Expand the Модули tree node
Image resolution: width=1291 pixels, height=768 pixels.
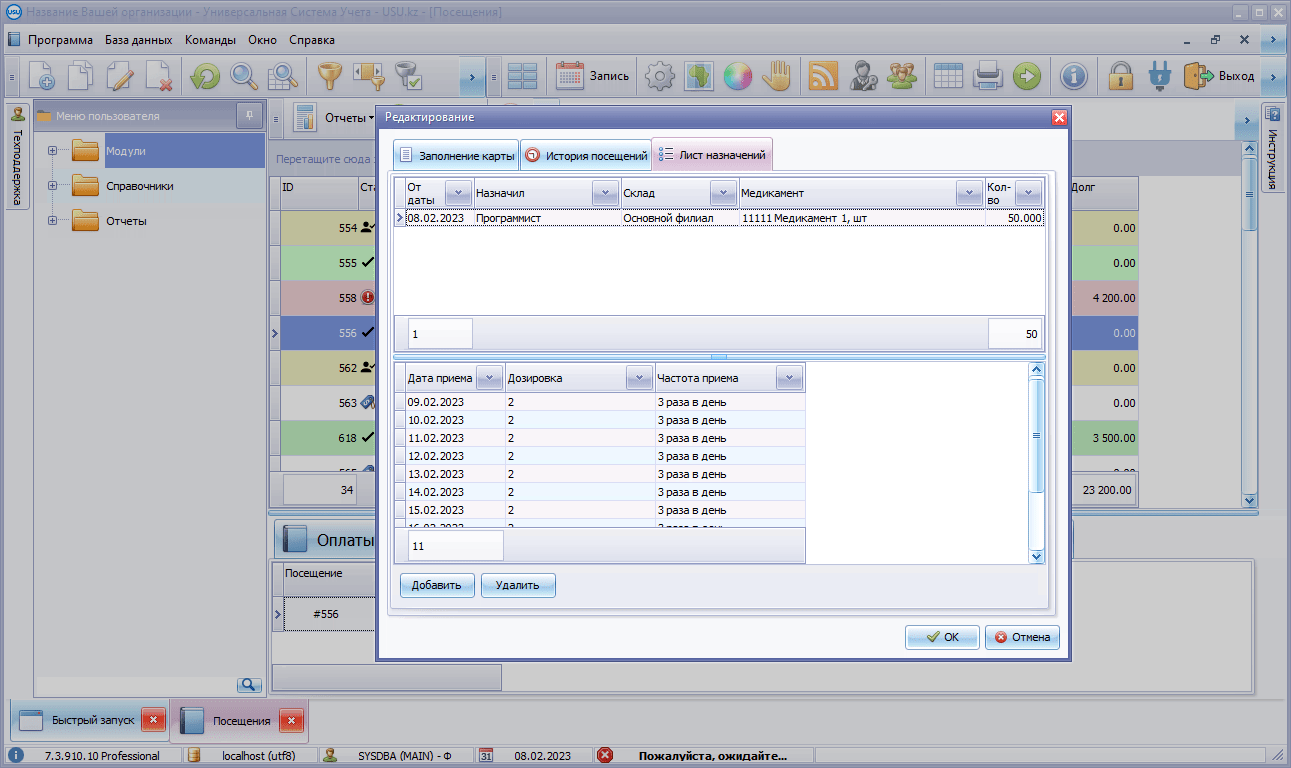52,151
